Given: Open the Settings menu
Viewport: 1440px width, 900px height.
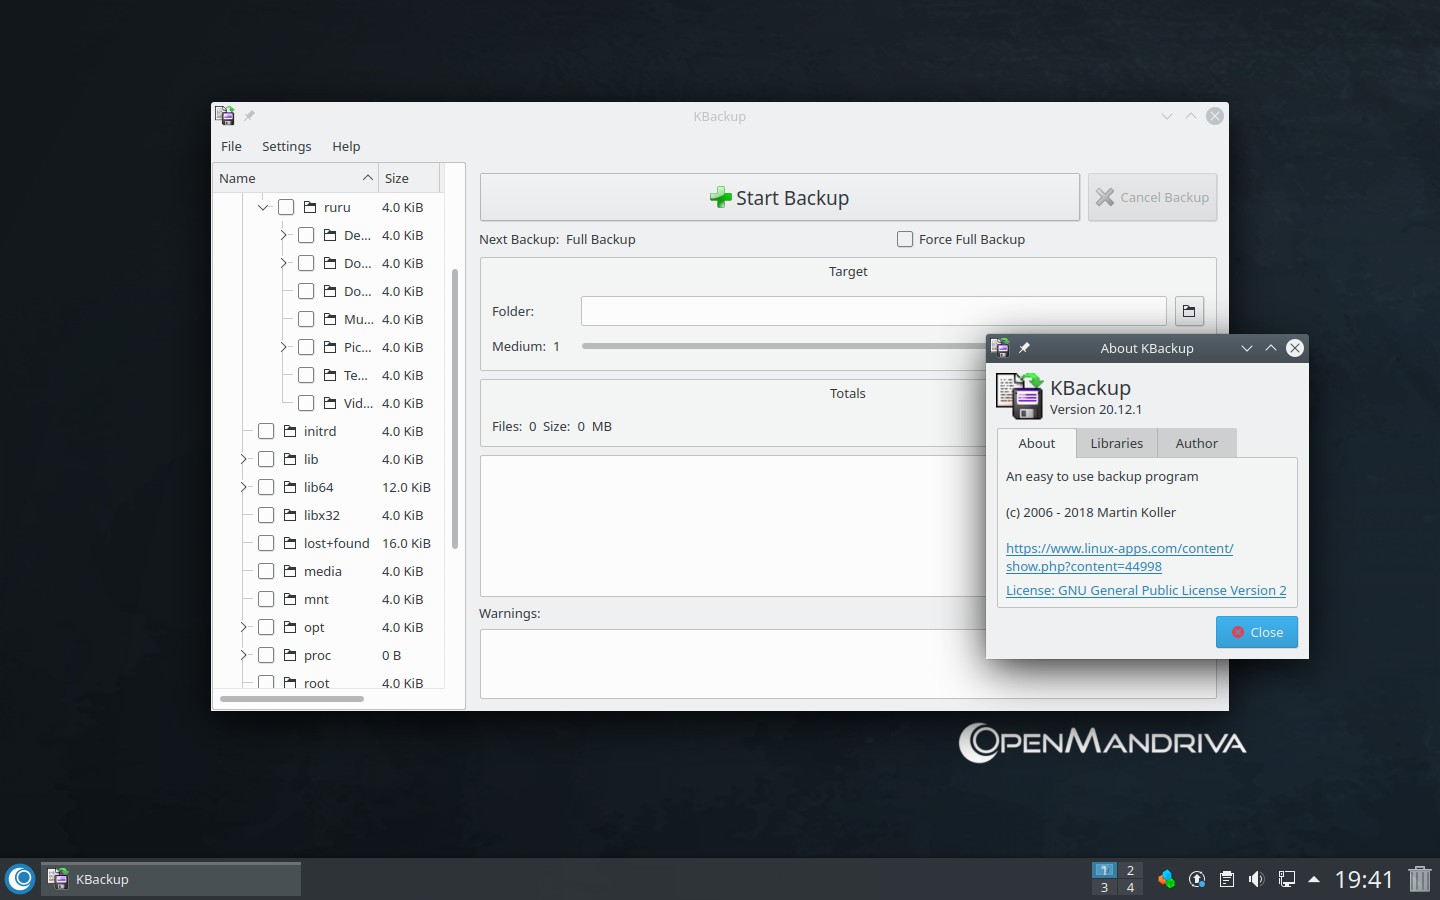Looking at the screenshot, I should click(287, 146).
